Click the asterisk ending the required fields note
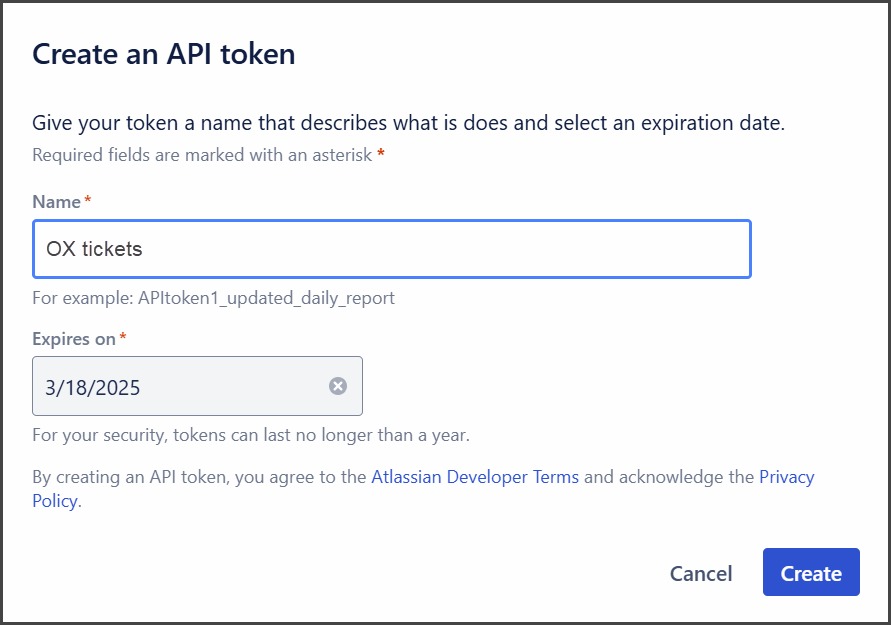The image size is (891, 625). click(381, 154)
